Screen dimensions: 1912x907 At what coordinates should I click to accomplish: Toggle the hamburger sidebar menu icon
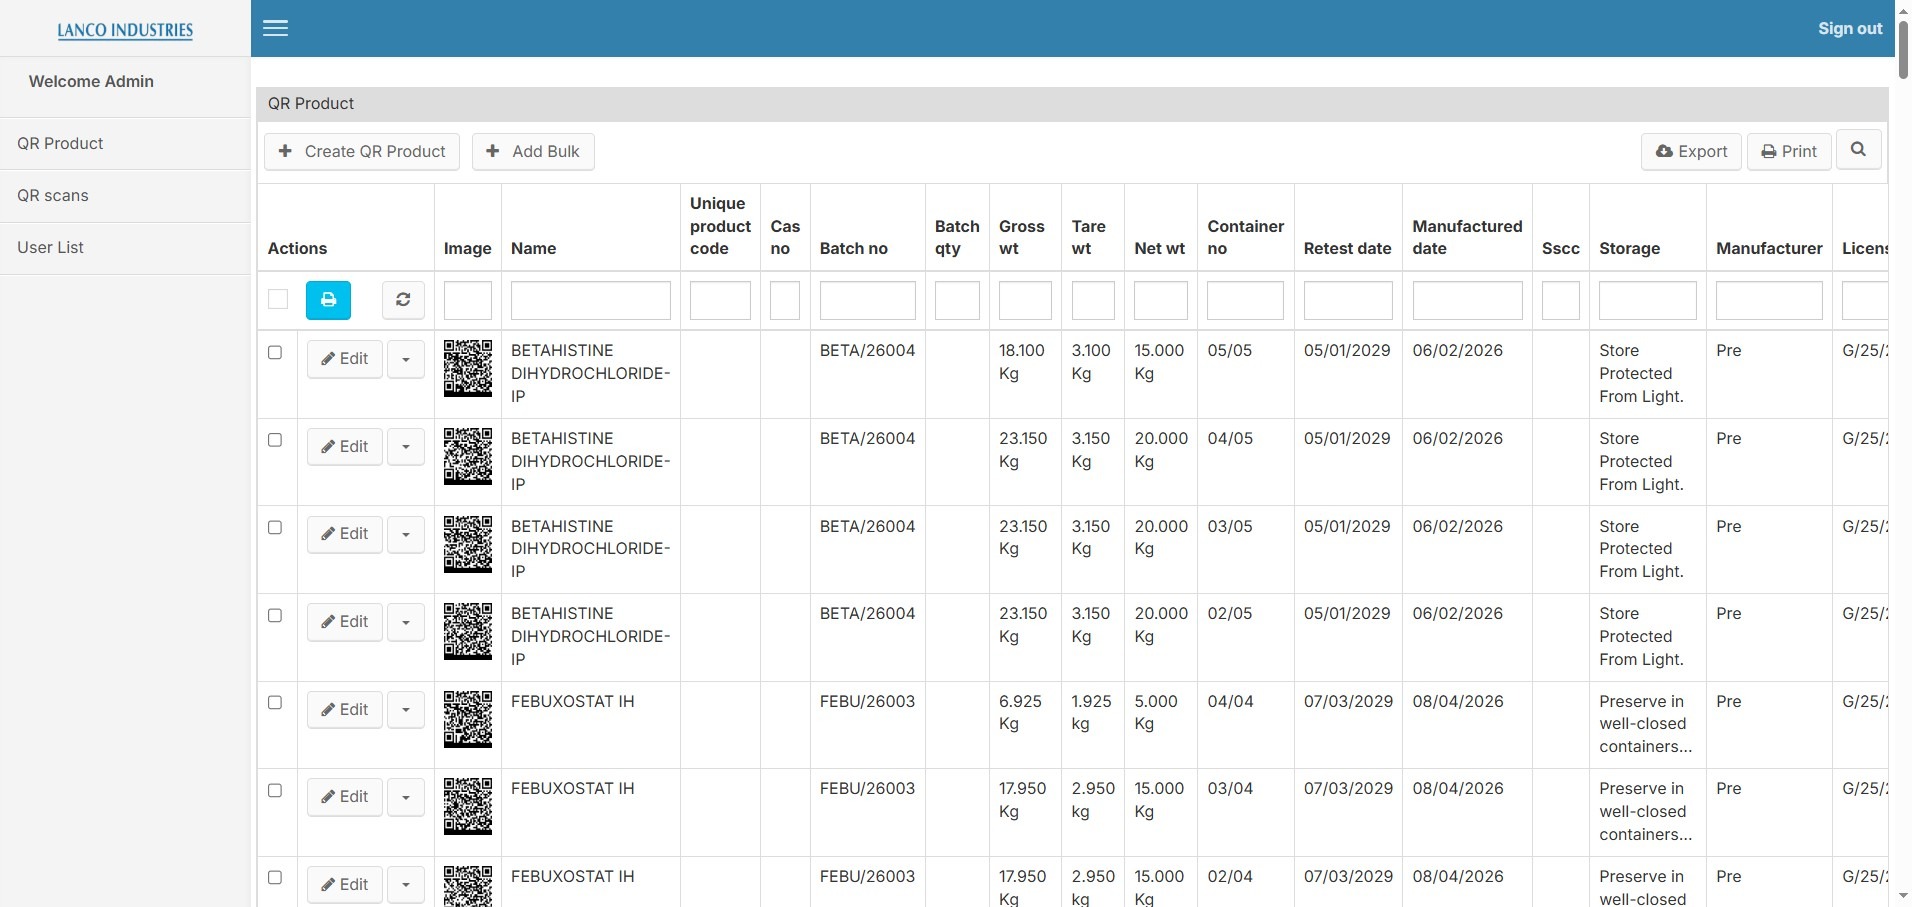(x=276, y=28)
